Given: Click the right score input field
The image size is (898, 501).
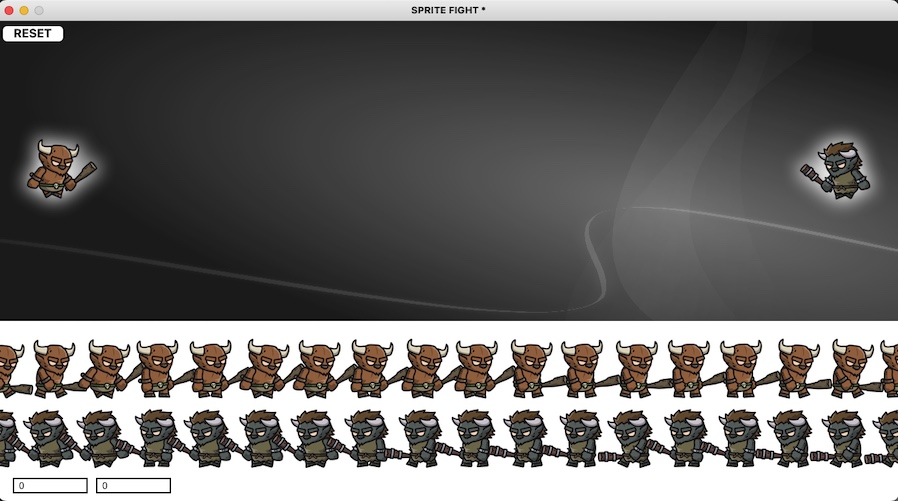Looking at the screenshot, I should [x=133, y=486].
